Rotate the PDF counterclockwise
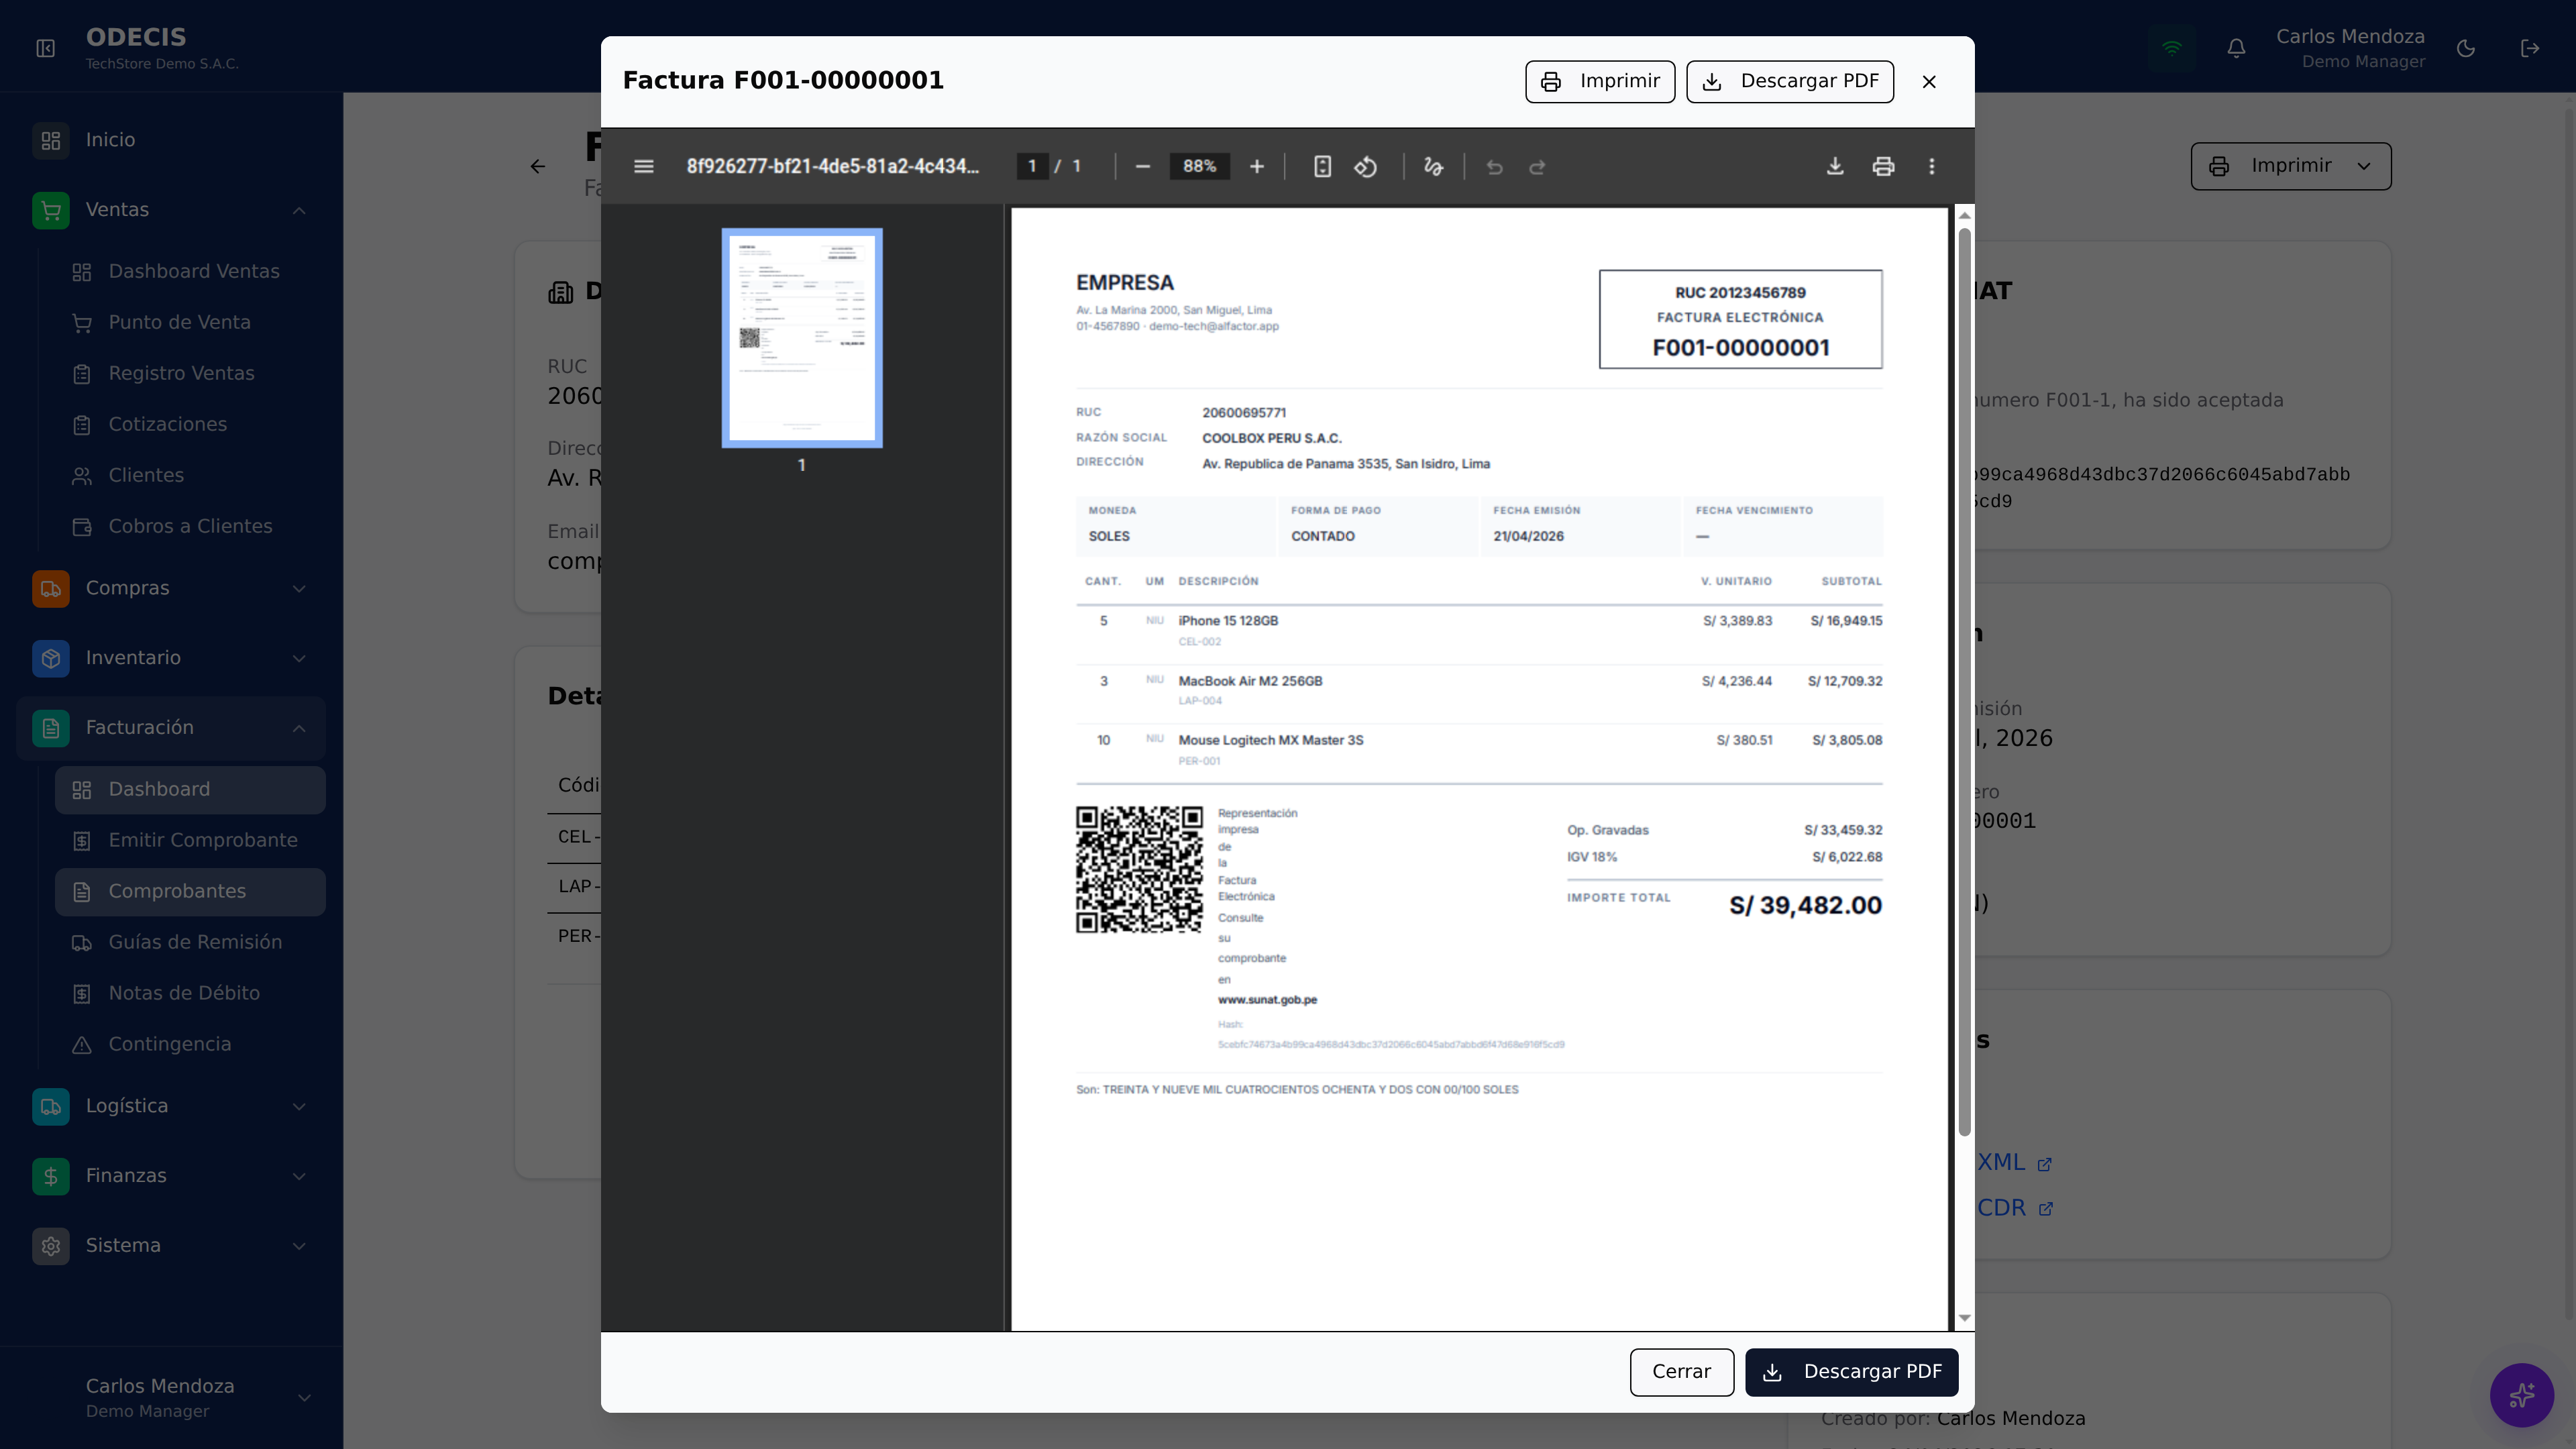 coord(1366,166)
